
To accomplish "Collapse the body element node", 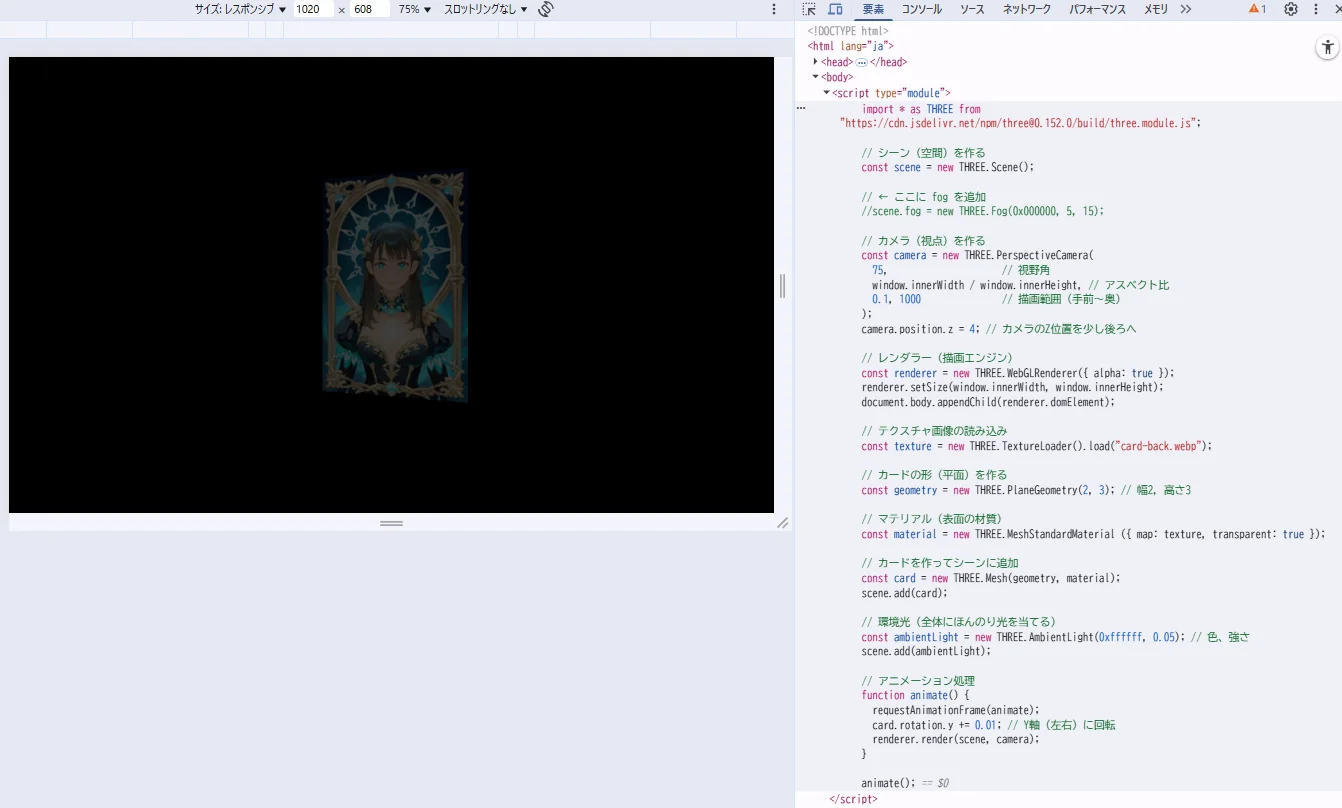I will coord(816,77).
